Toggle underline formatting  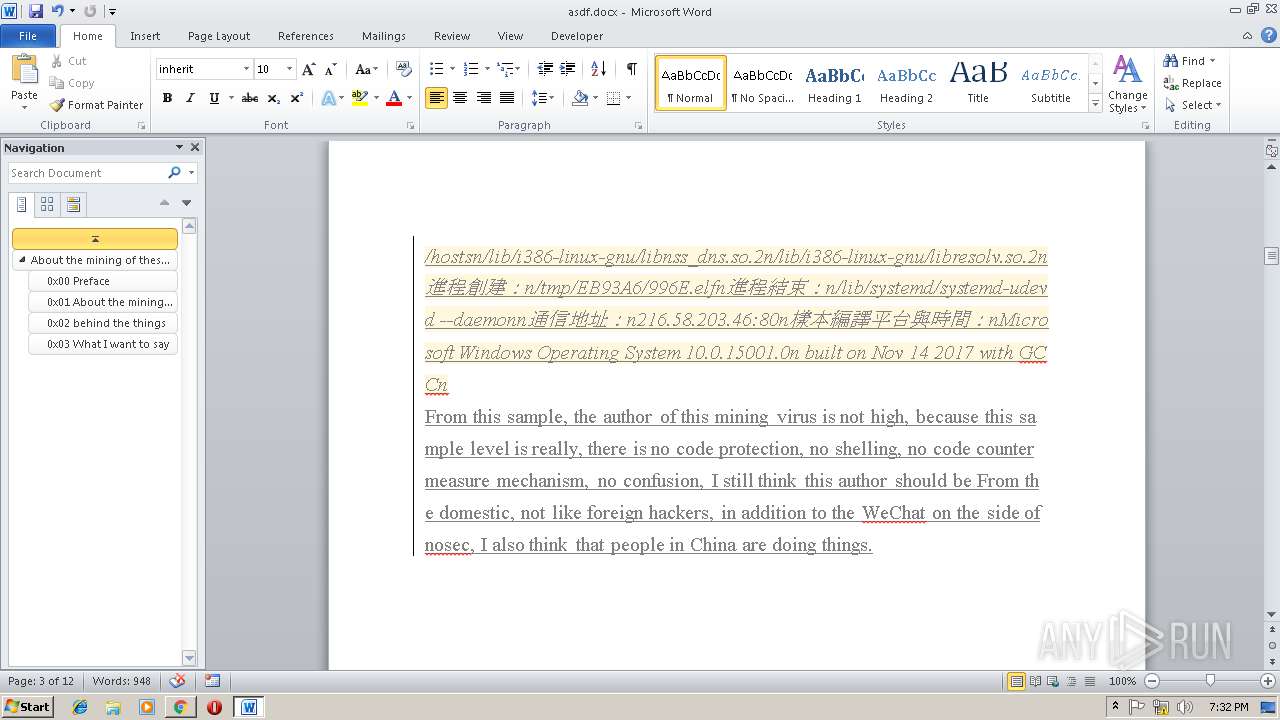[213, 98]
